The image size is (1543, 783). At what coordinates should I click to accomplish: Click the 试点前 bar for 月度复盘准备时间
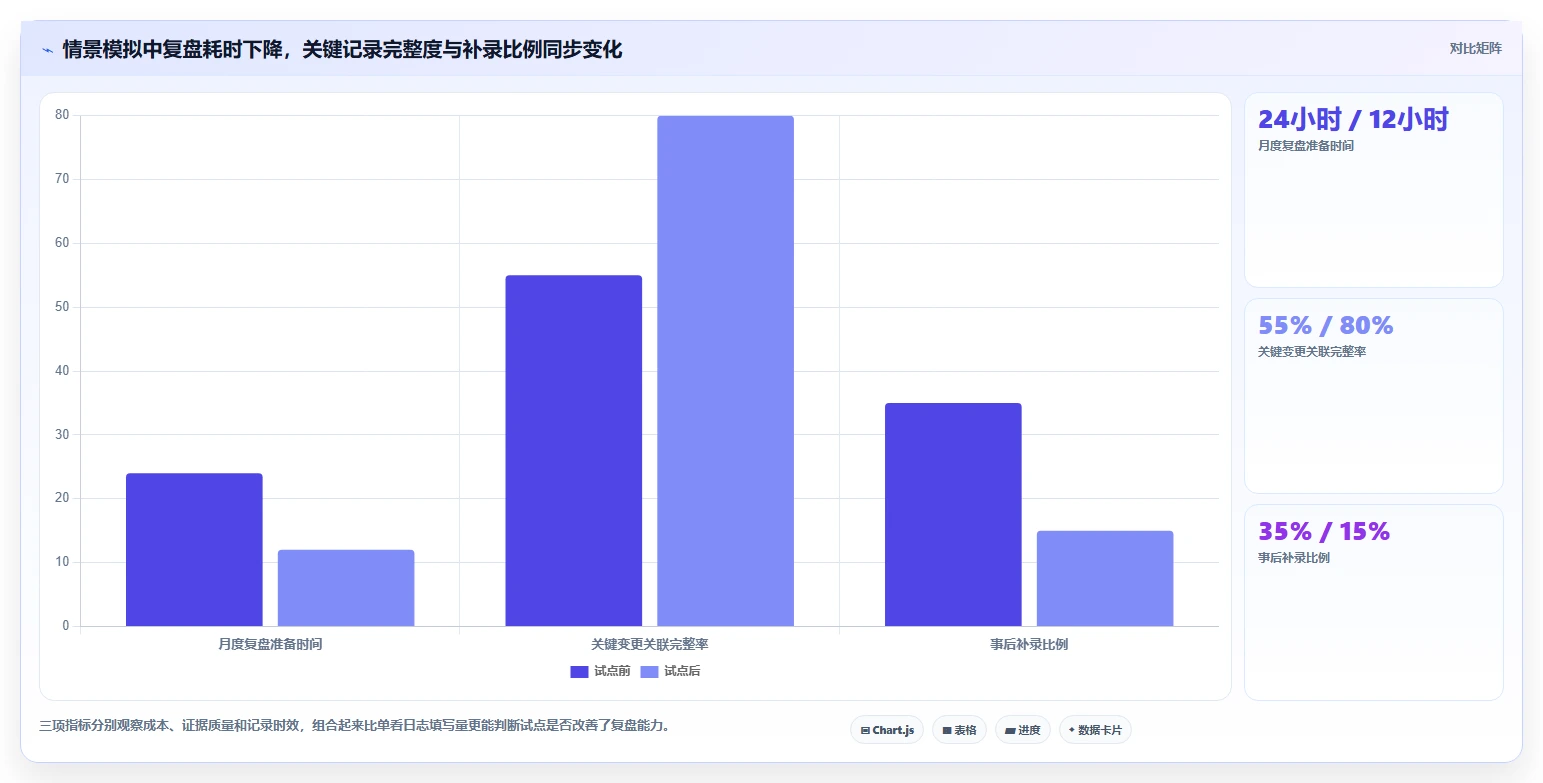pos(194,550)
